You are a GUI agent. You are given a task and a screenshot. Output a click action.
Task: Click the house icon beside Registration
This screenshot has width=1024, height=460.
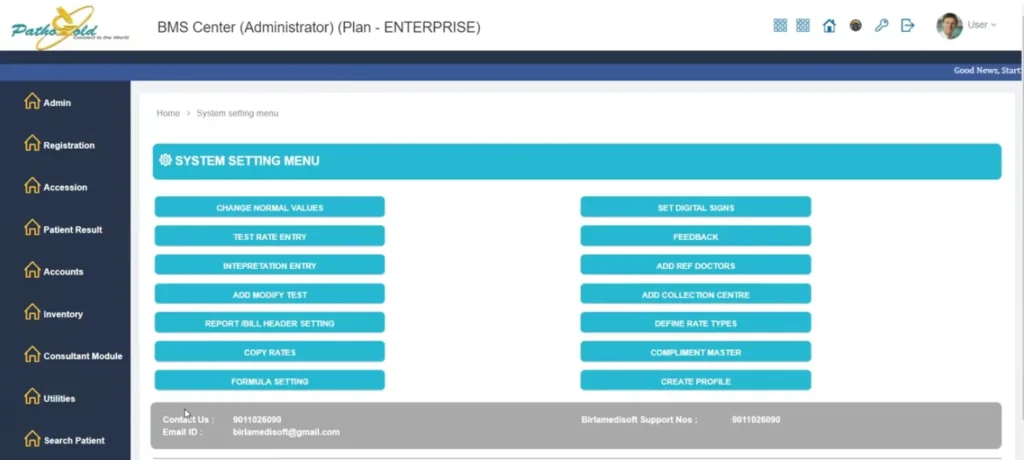[32, 144]
